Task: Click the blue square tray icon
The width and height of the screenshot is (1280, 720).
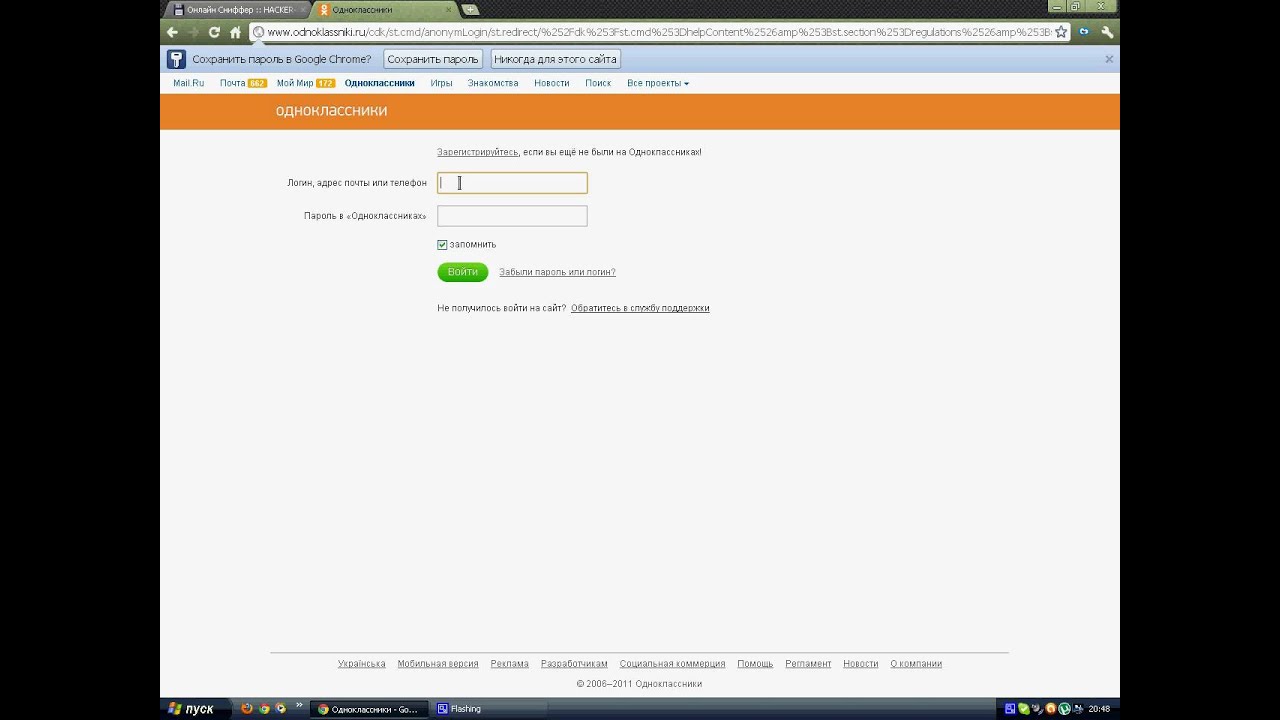Action: pos(1010,709)
